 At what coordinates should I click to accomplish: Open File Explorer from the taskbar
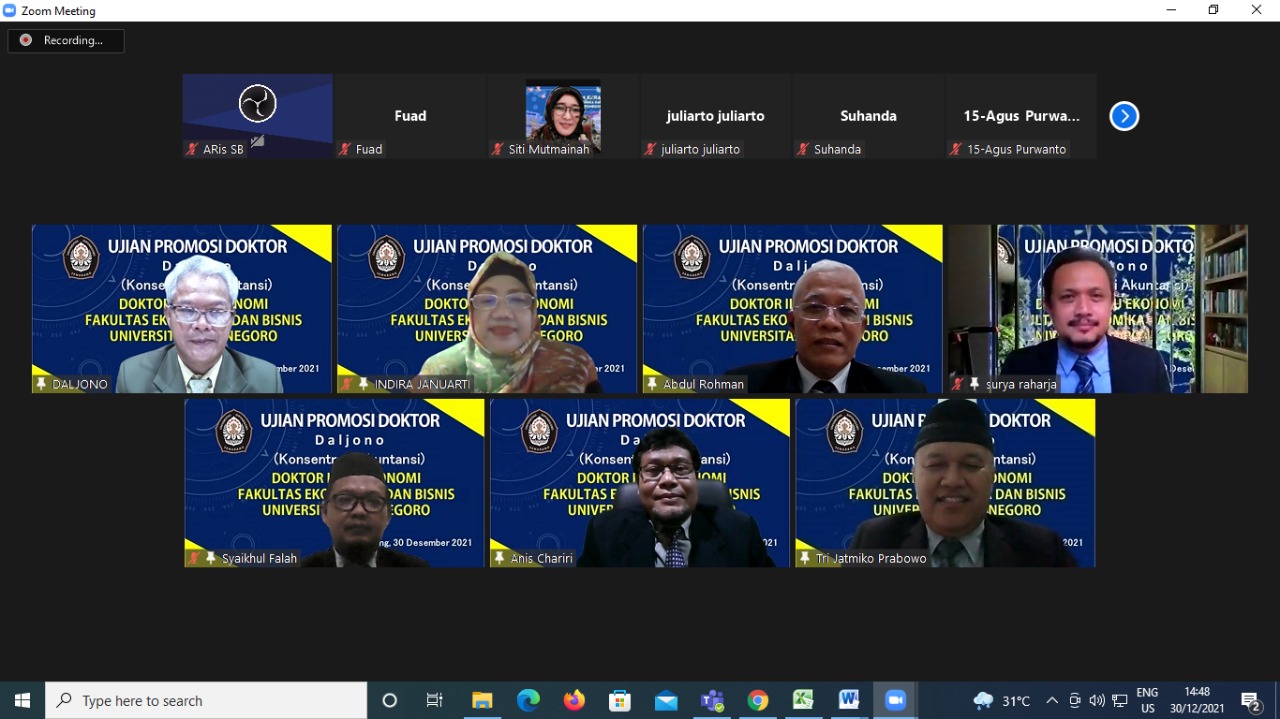[482, 700]
